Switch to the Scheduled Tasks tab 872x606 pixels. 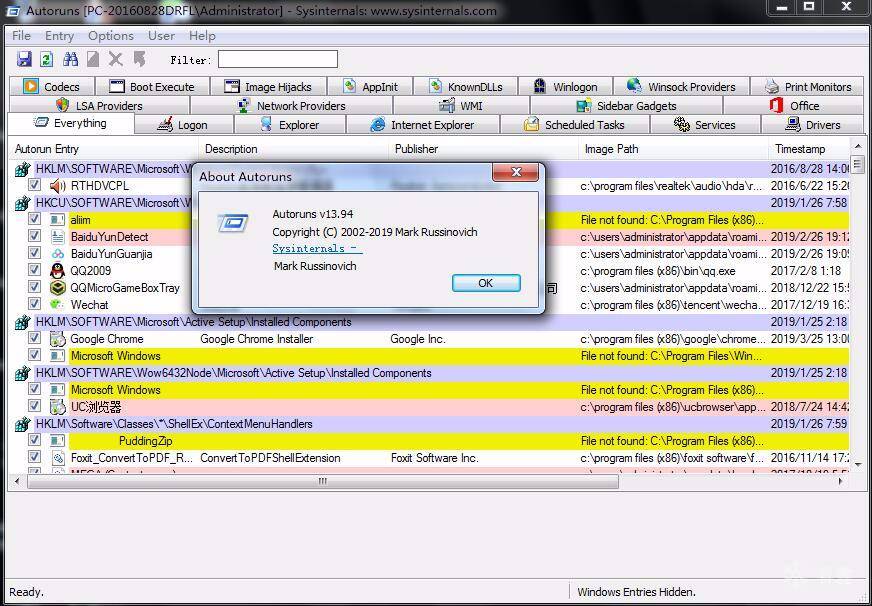point(575,125)
